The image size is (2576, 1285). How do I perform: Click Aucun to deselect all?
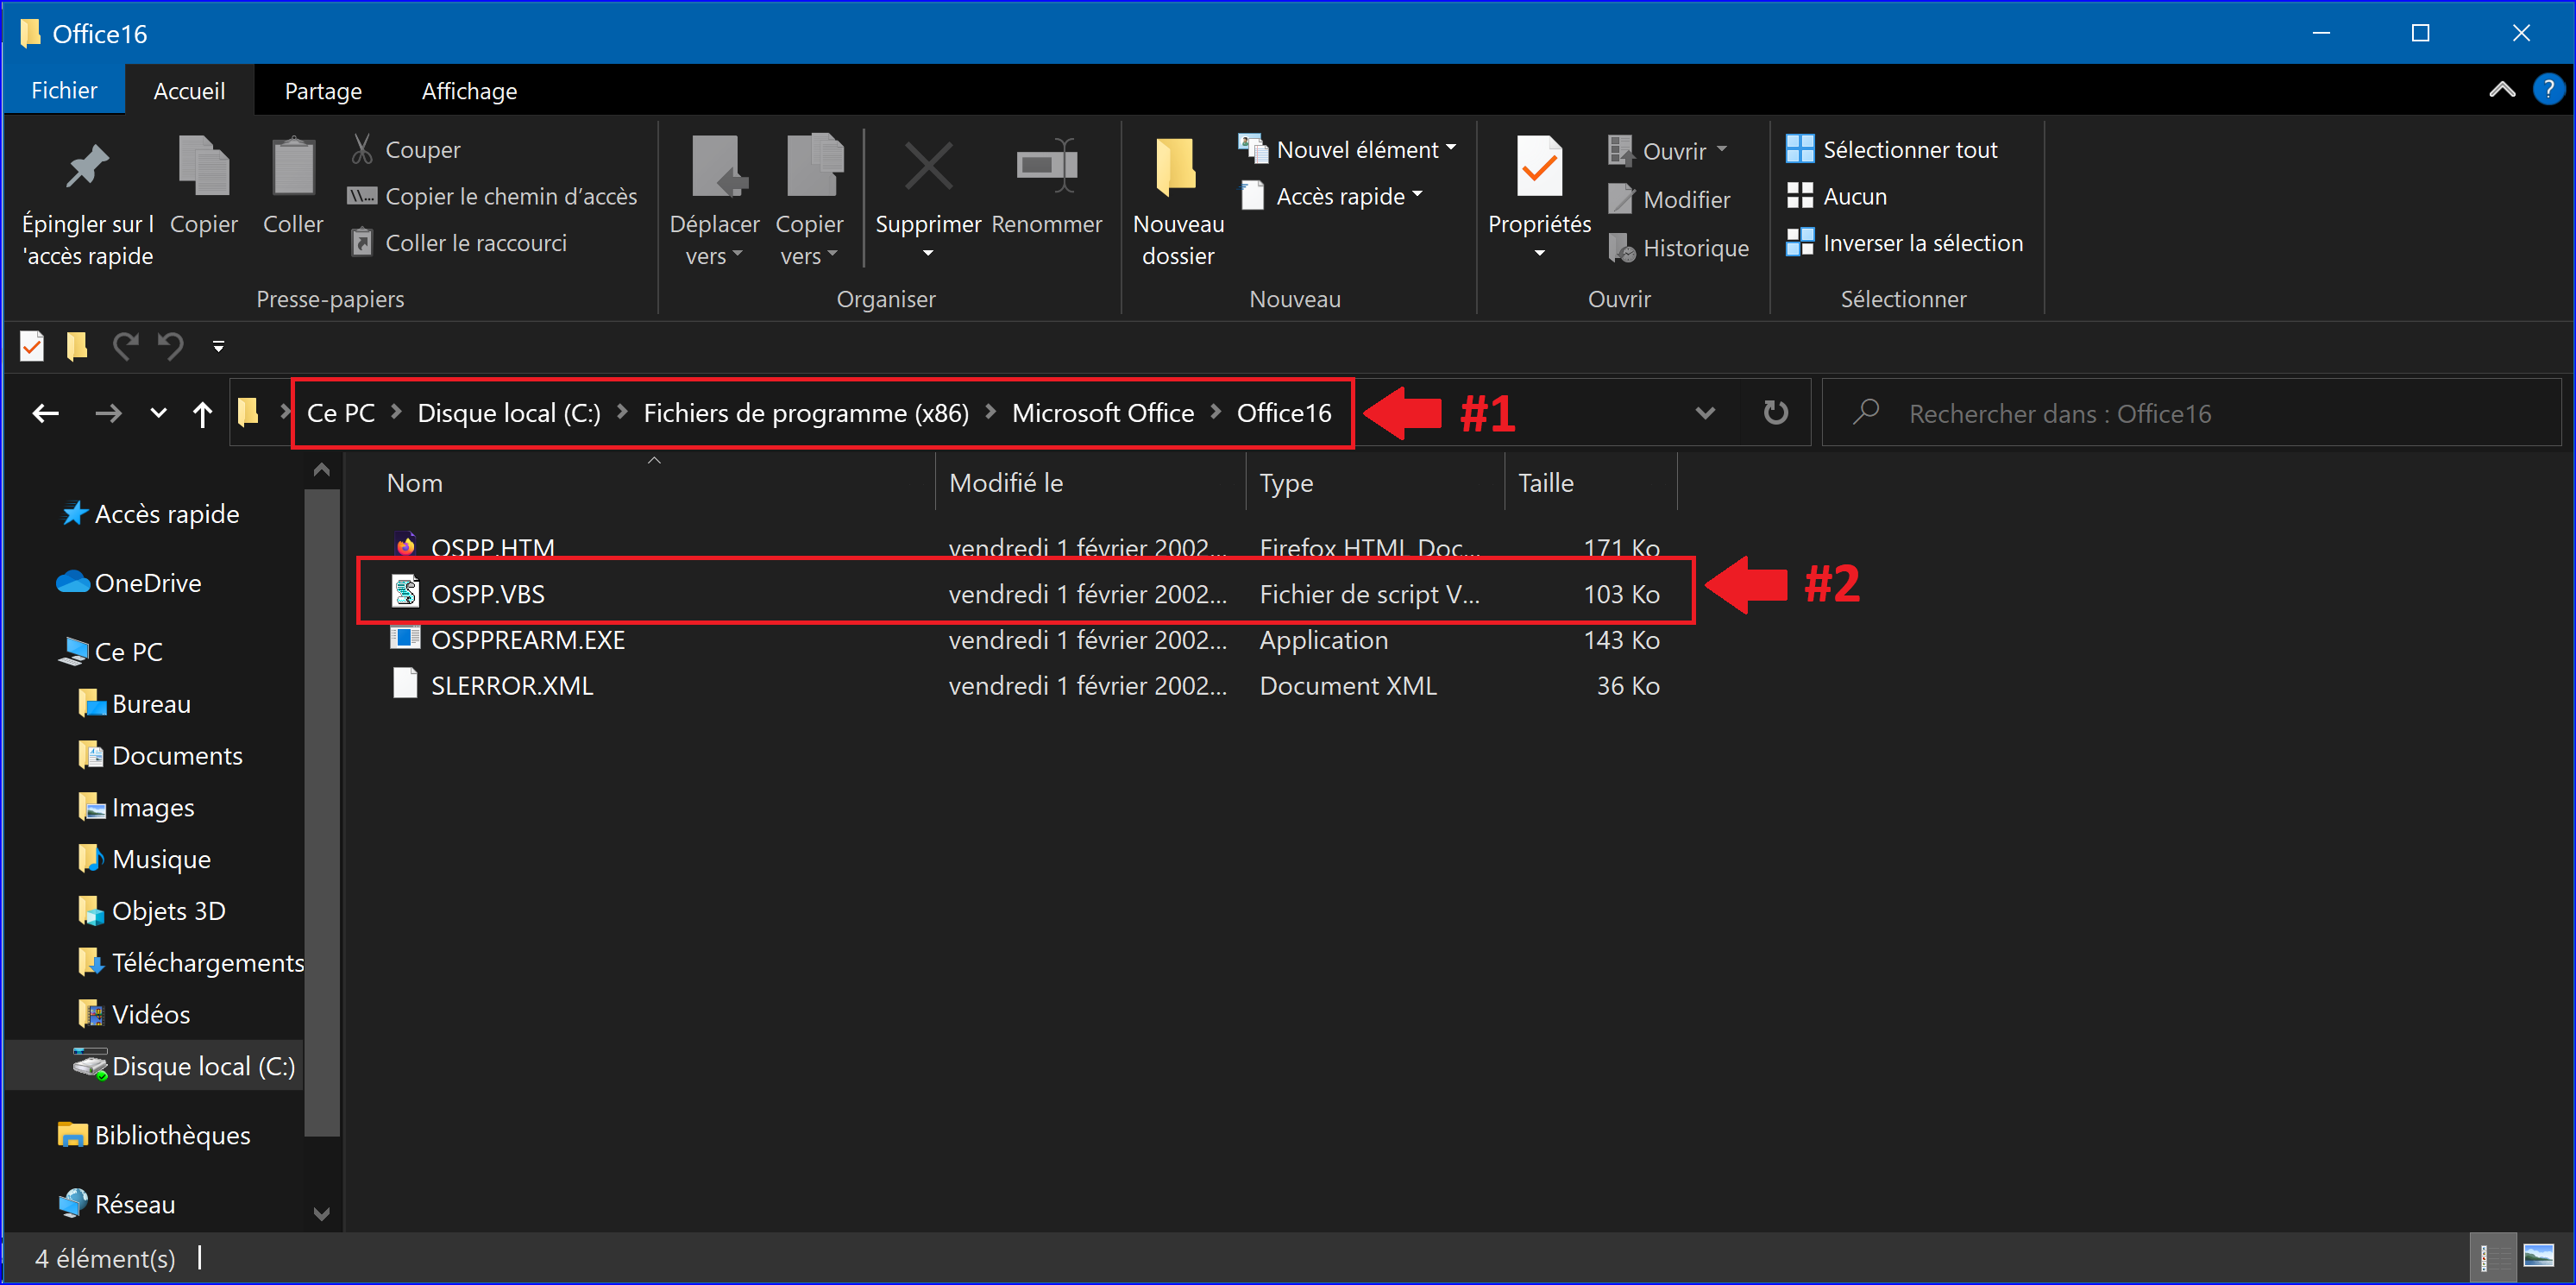[1836, 196]
